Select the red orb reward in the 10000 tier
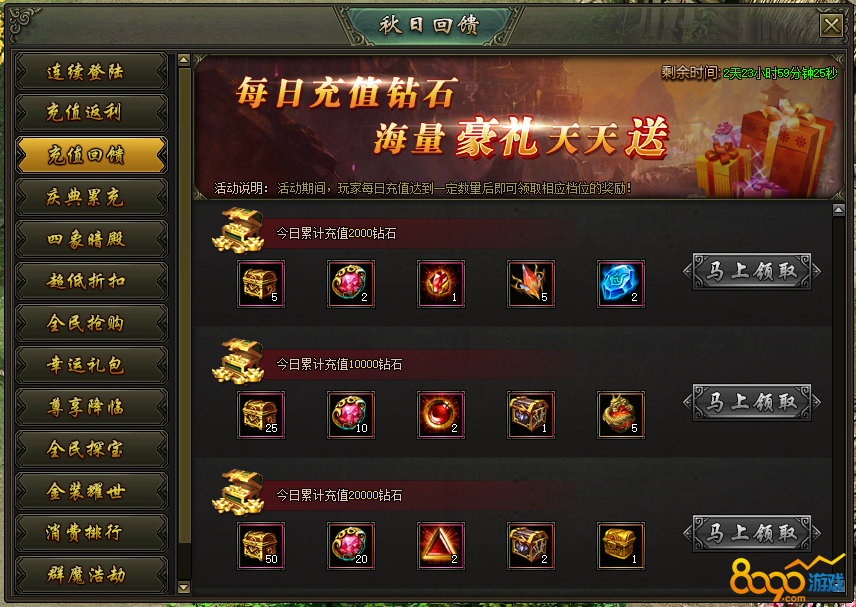Viewport: 856px width, 607px height. (x=441, y=415)
